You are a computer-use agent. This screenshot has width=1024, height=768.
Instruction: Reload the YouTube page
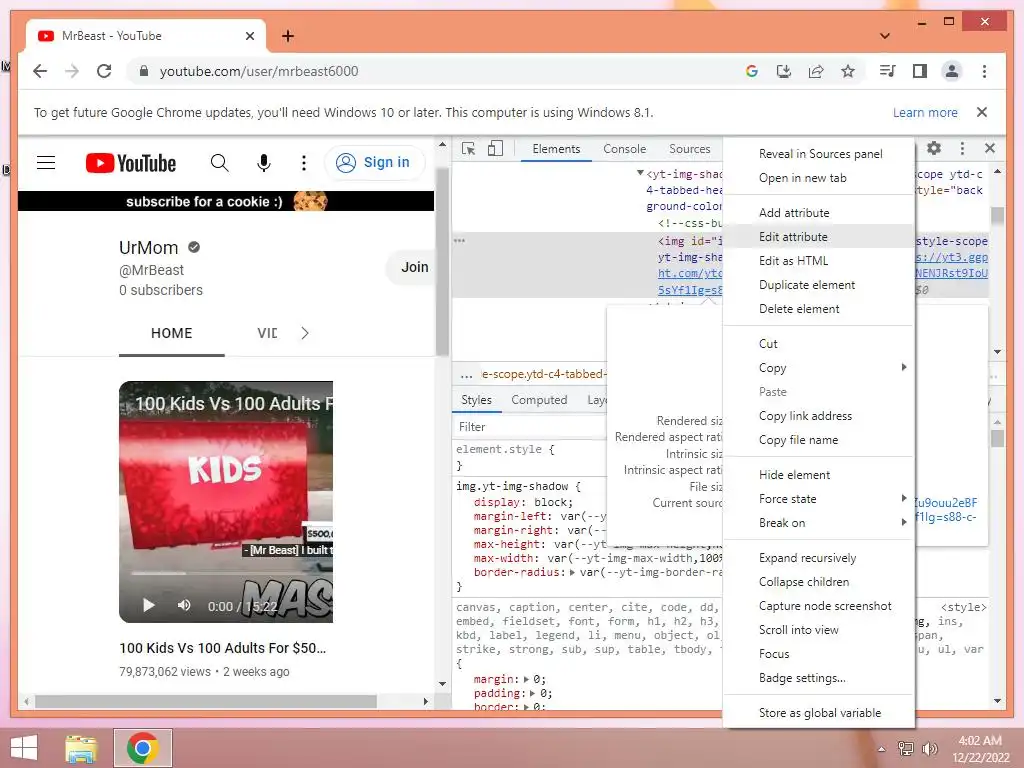coord(104,71)
